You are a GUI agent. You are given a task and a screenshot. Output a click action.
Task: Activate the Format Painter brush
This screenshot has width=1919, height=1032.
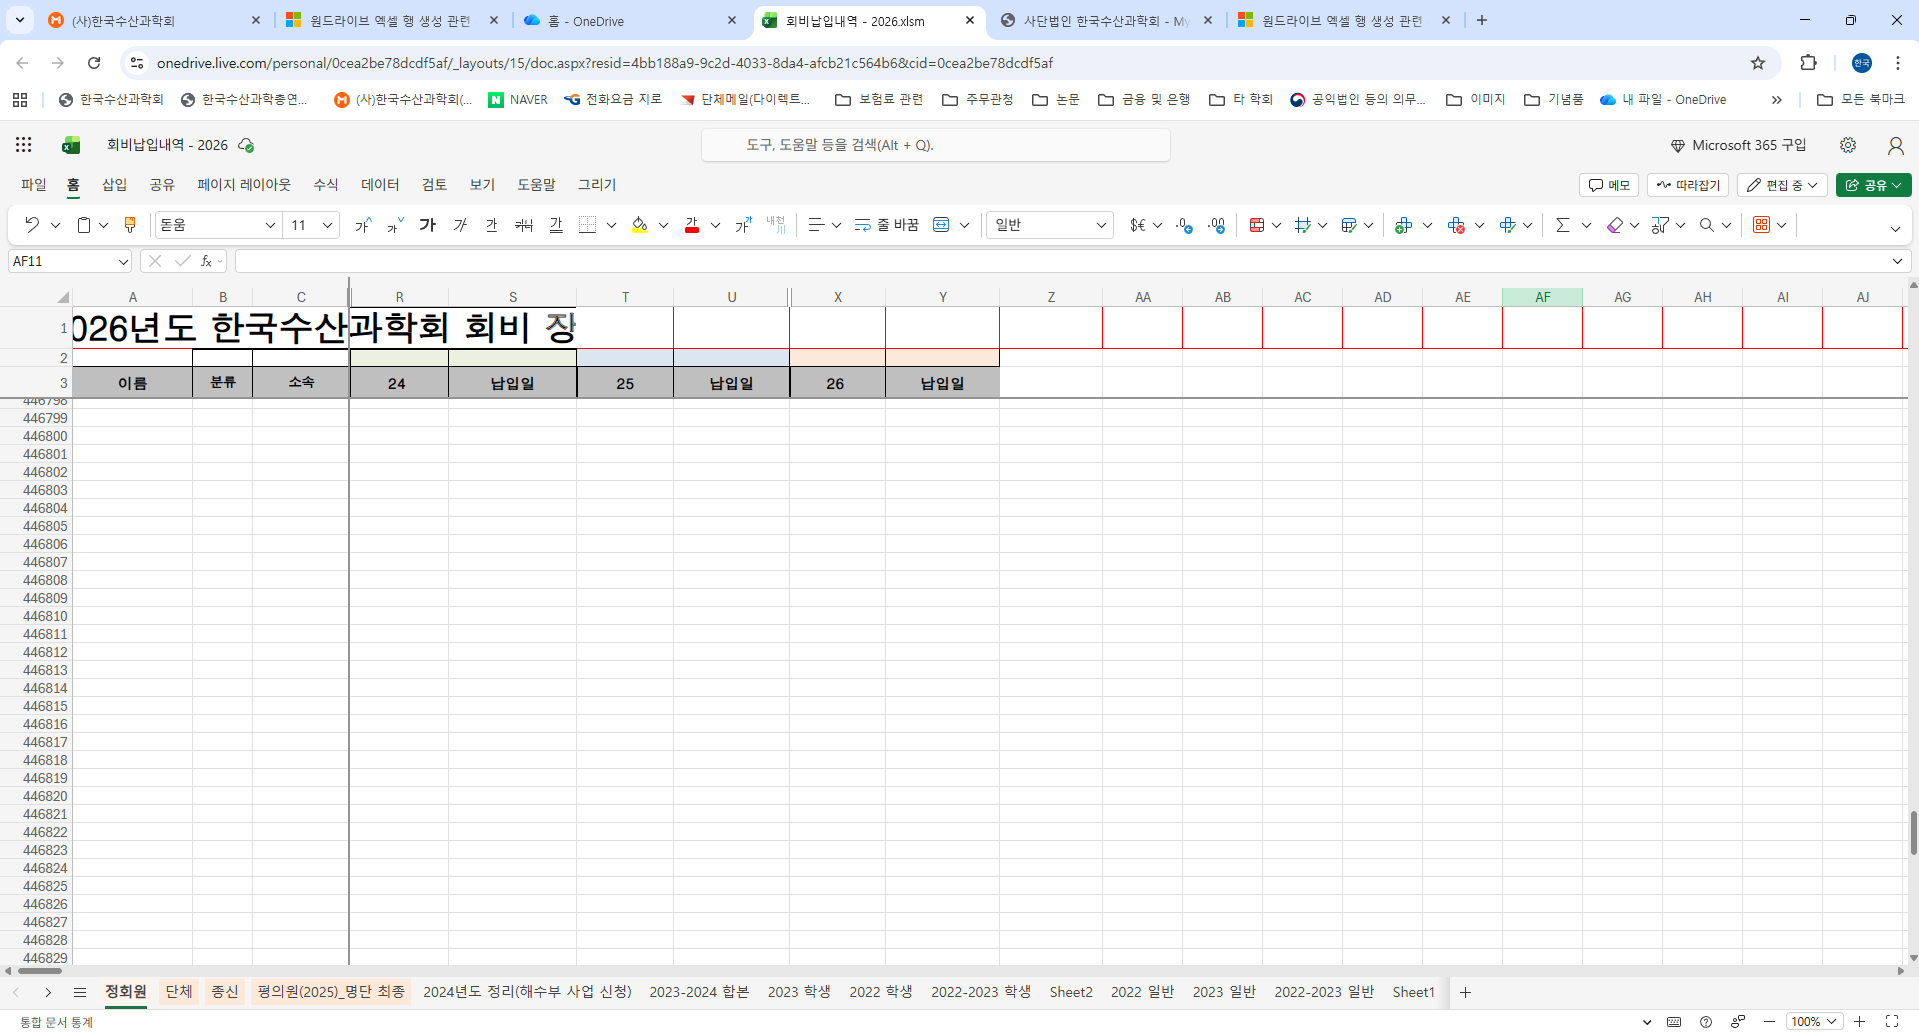point(130,225)
